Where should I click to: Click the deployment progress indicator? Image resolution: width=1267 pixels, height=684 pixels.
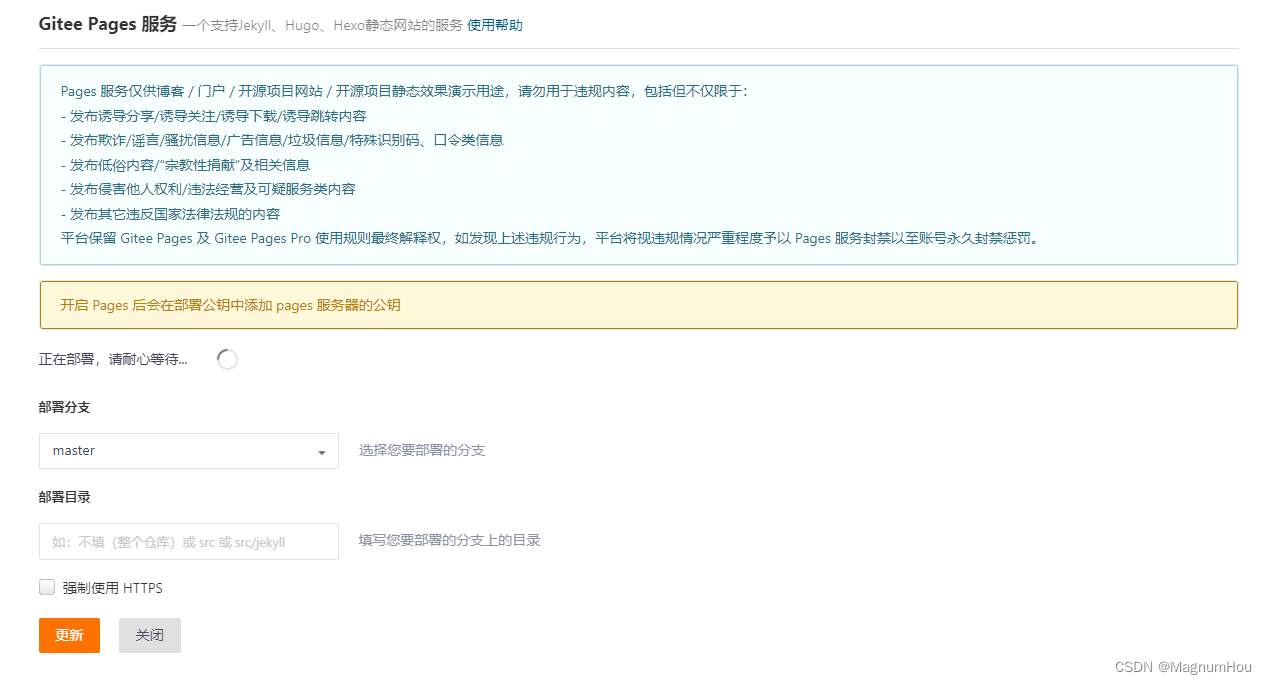[x=227, y=358]
